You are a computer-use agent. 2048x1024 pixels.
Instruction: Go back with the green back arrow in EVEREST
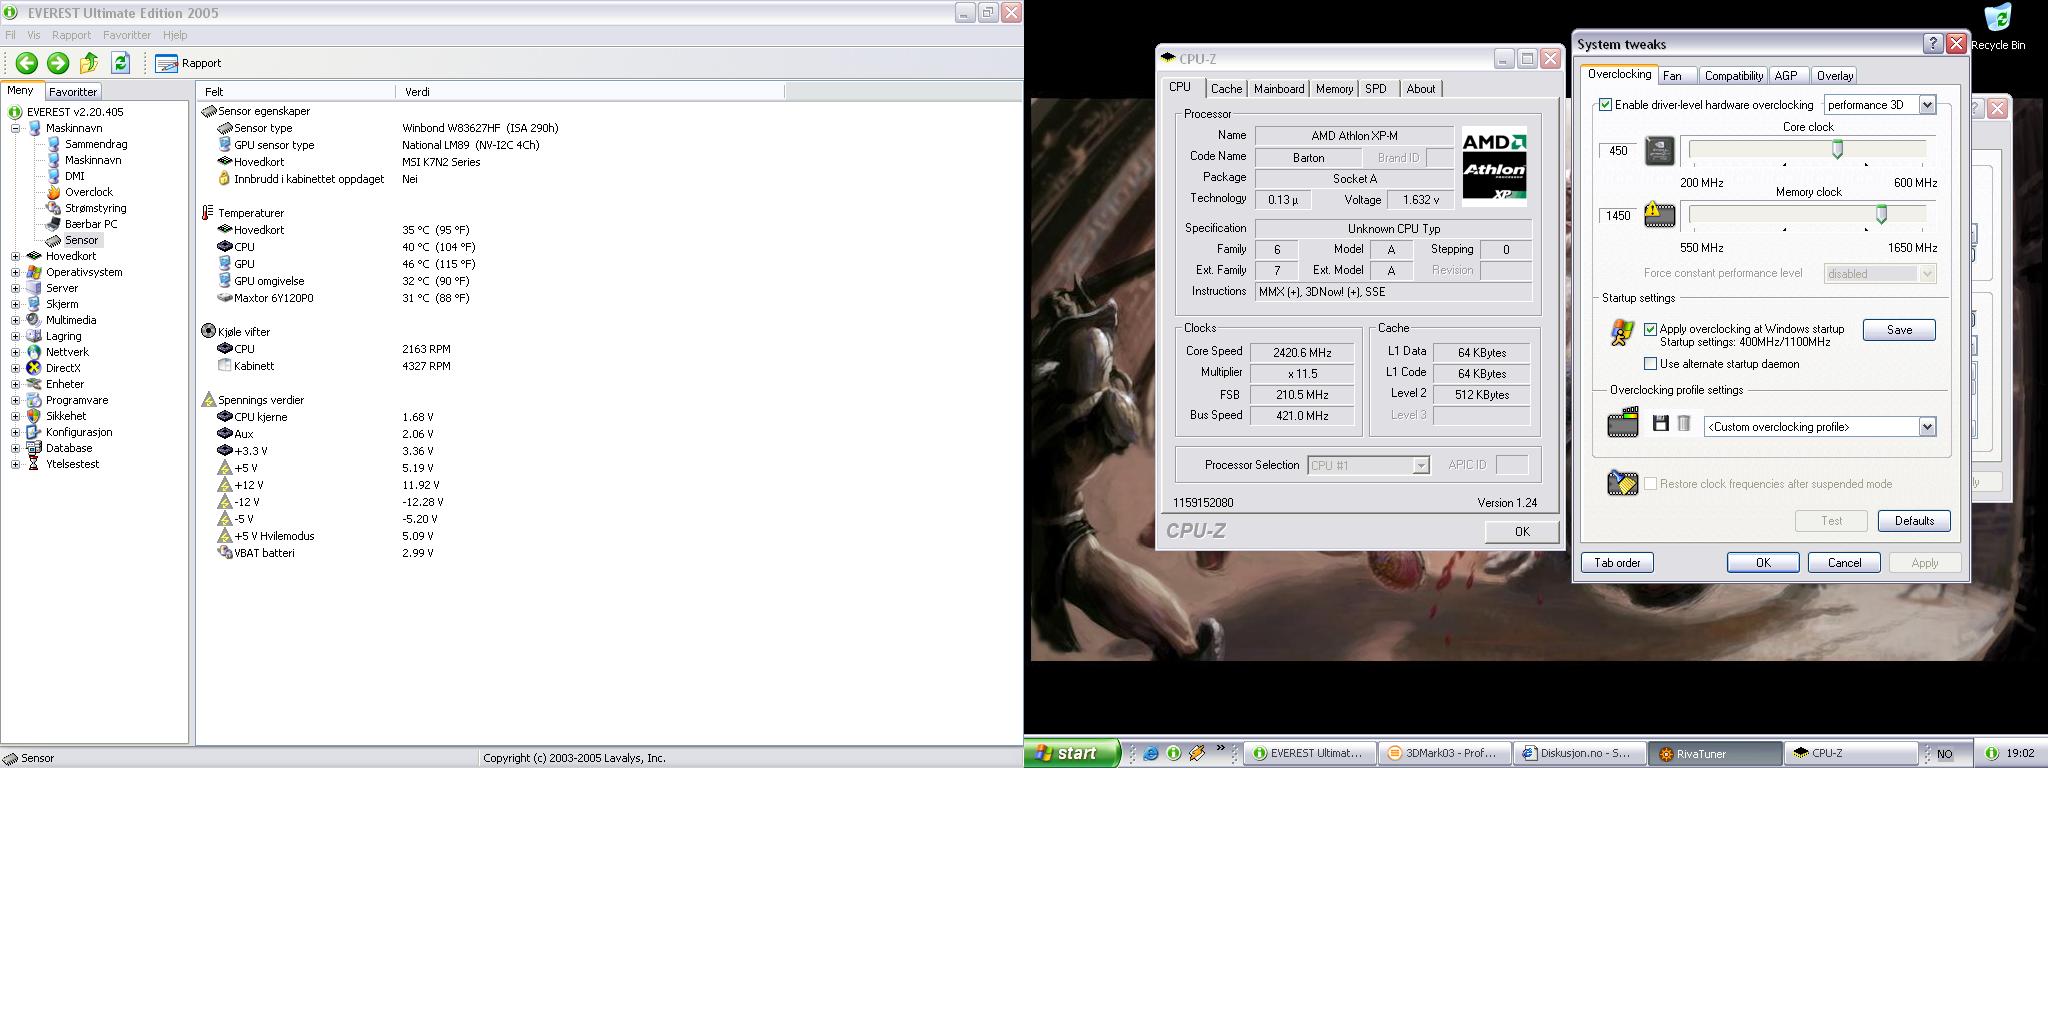(27, 63)
